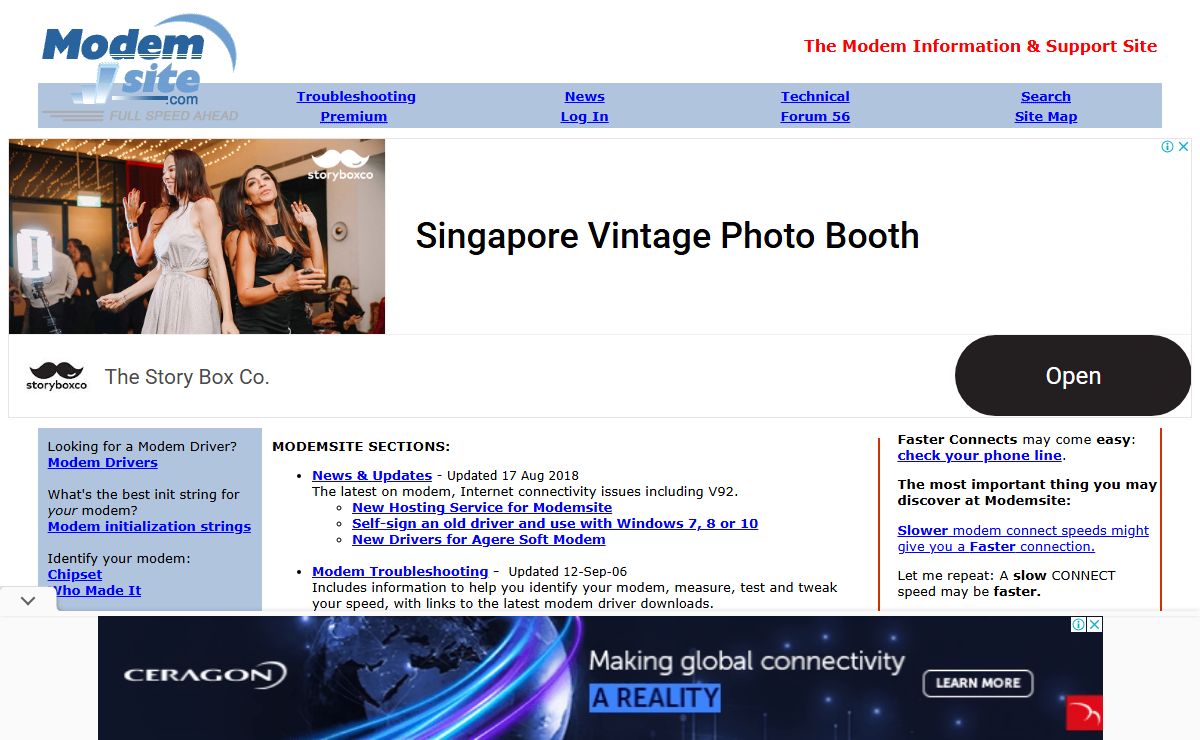Viewport: 1200px width, 740px height.
Task: Open the Troubleshooting navigation link
Action: tap(356, 97)
